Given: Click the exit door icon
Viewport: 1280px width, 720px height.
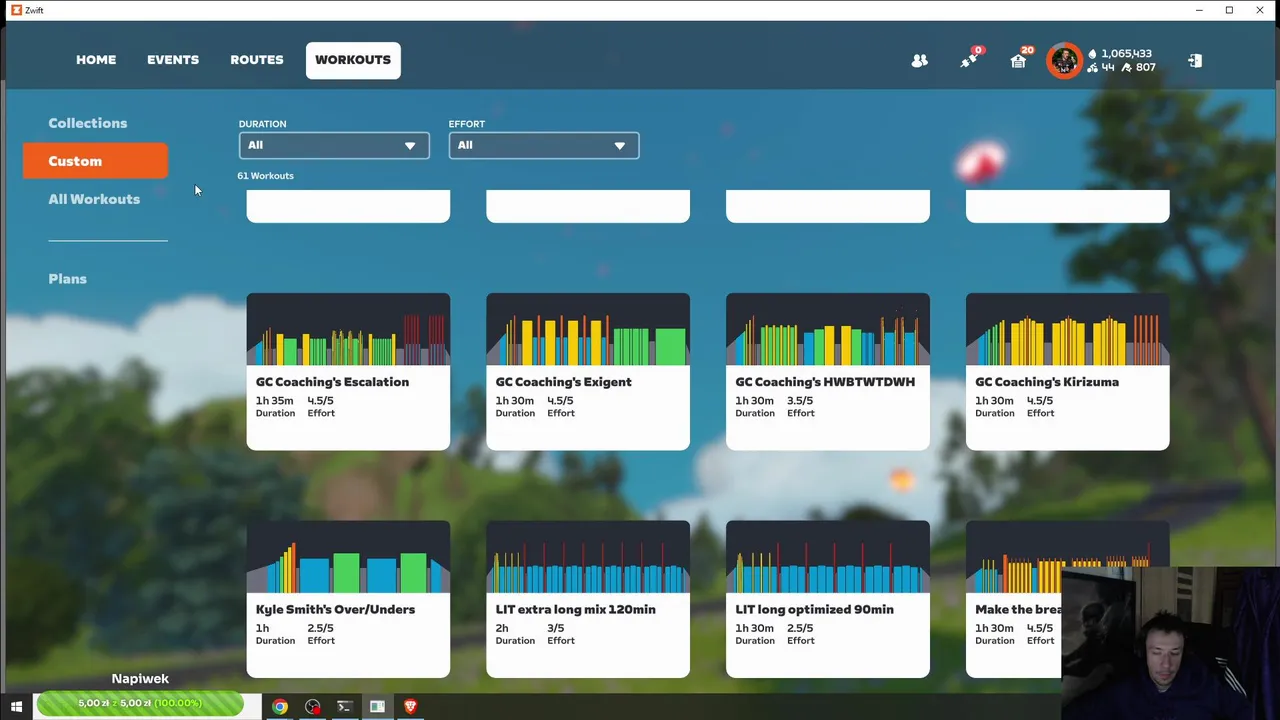Looking at the screenshot, I should point(1195,61).
